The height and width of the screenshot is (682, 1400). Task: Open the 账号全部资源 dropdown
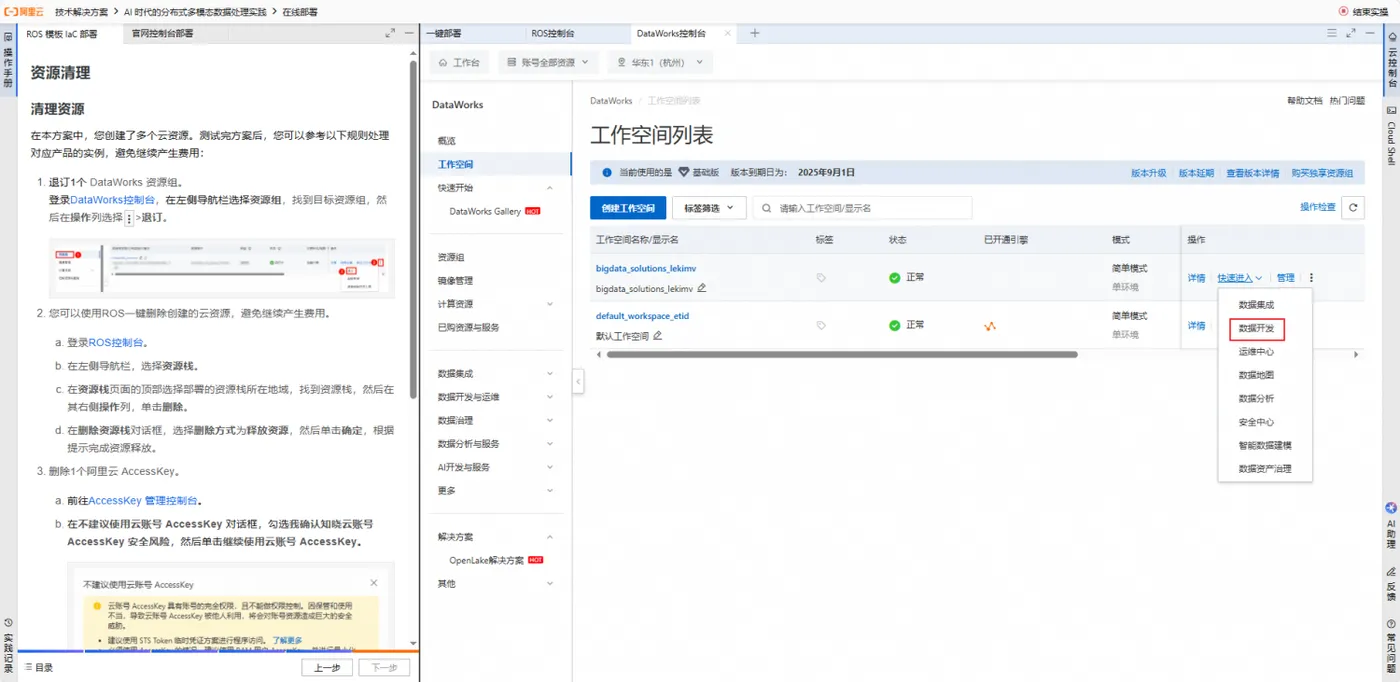tap(548, 62)
